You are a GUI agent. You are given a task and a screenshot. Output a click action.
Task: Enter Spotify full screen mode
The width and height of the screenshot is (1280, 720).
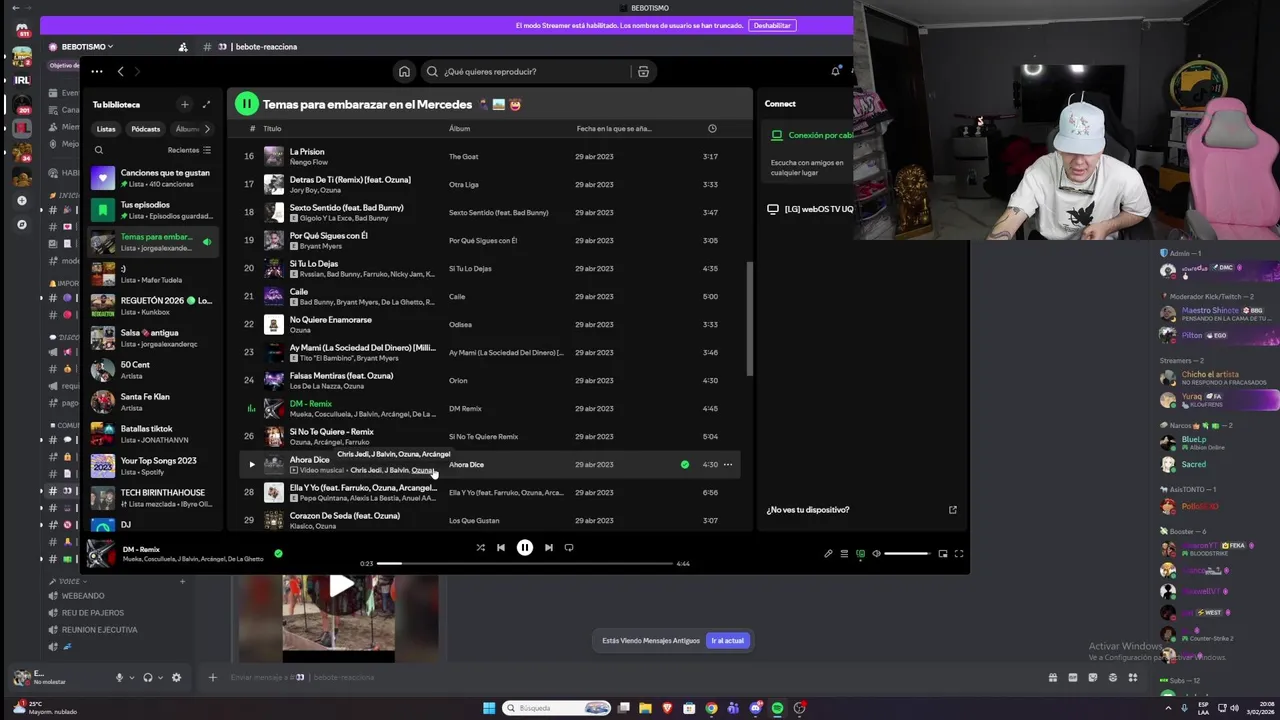[959, 553]
